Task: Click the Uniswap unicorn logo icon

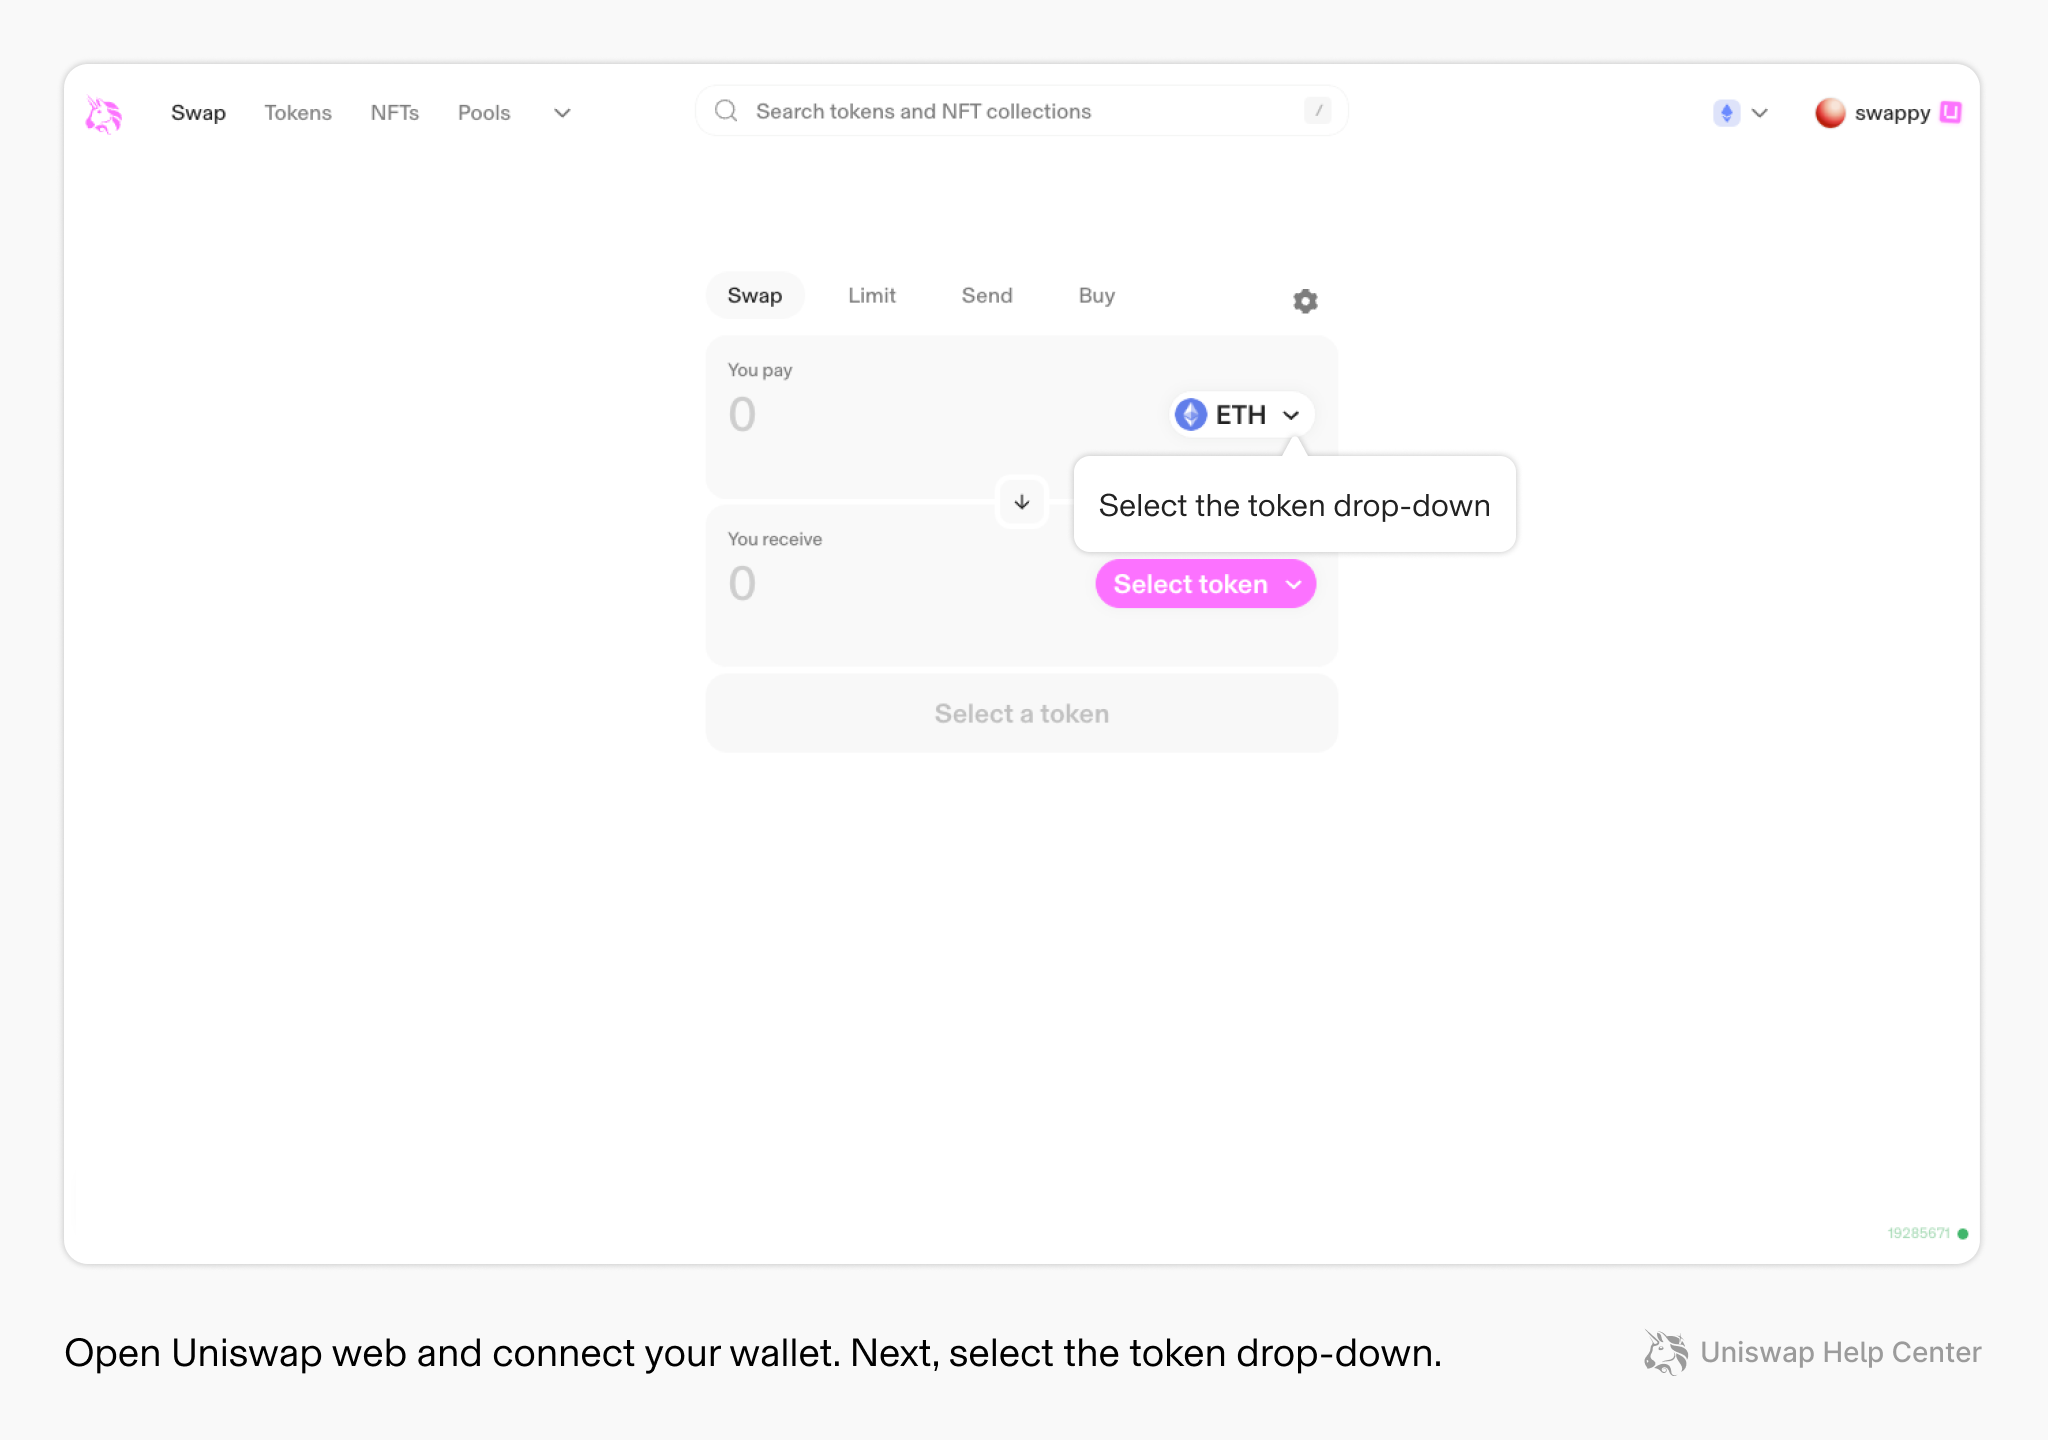Action: click(104, 109)
